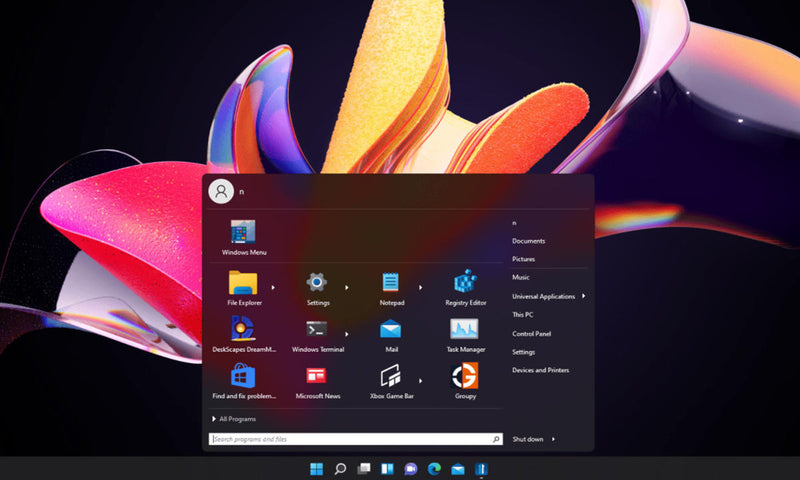Open the user folder 'n' in right column
This screenshot has height=480, width=800.
[x=514, y=223]
